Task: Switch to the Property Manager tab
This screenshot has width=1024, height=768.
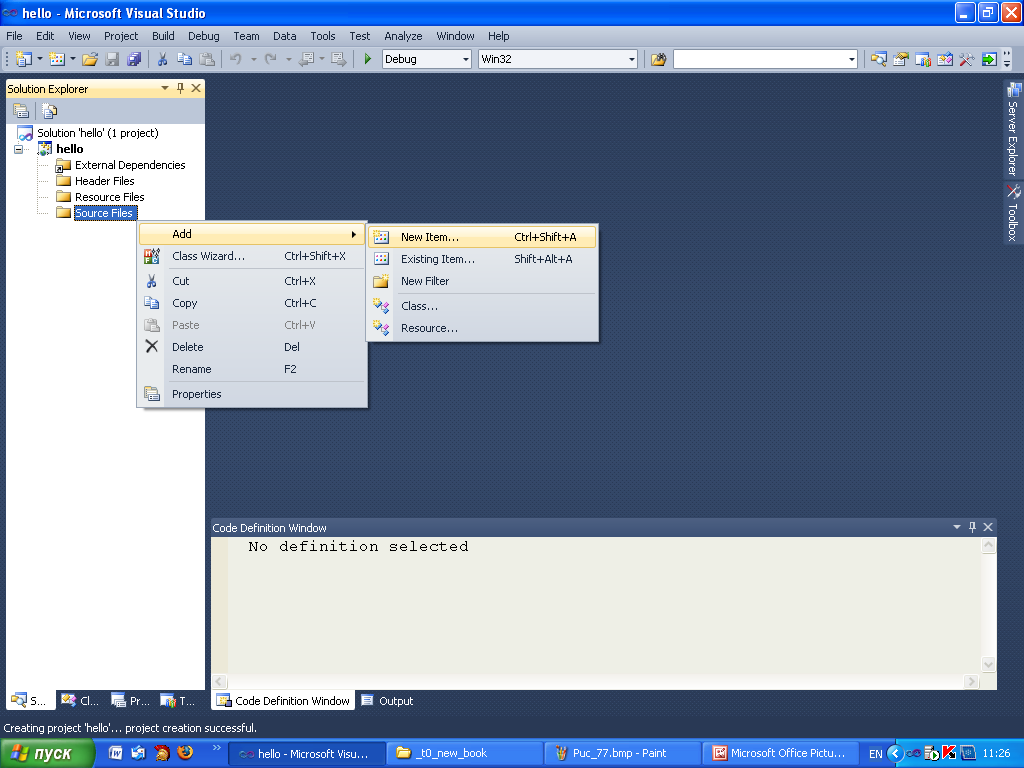Action: click(131, 701)
